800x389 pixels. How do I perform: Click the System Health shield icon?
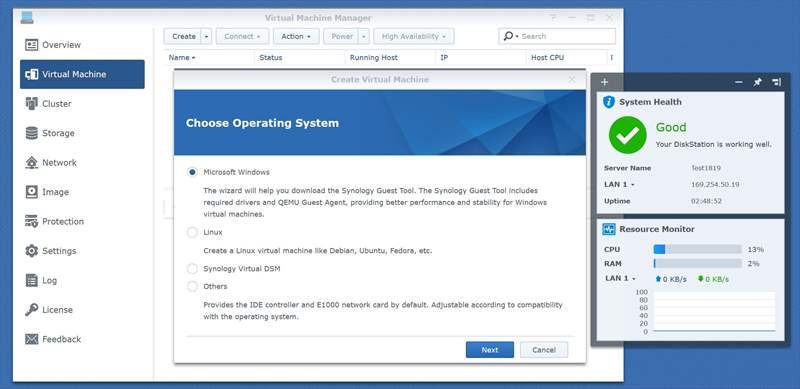609,102
